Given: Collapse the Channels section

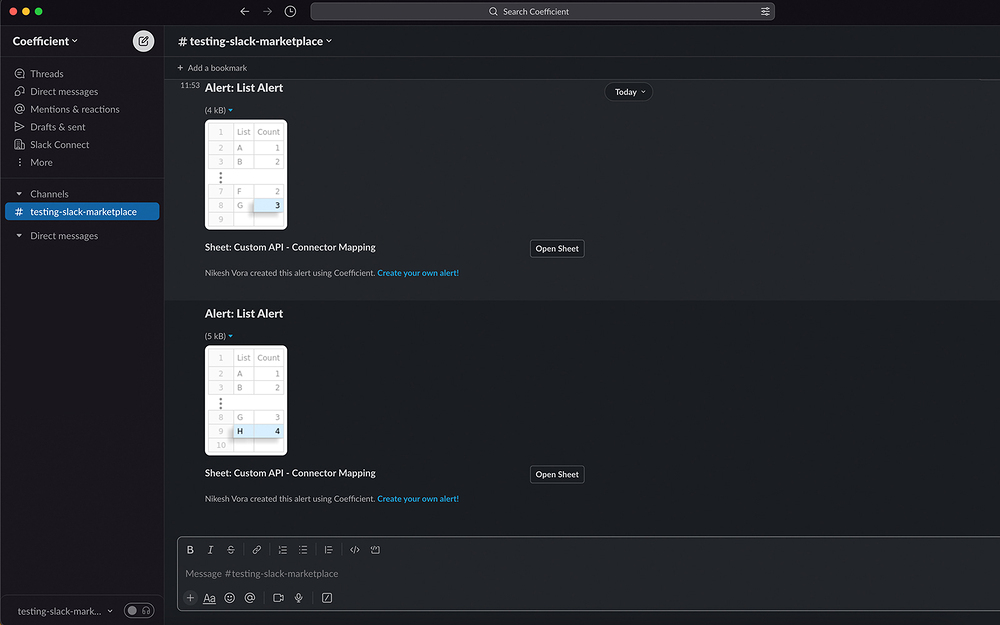Looking at the screenshot, I should 19,194.
